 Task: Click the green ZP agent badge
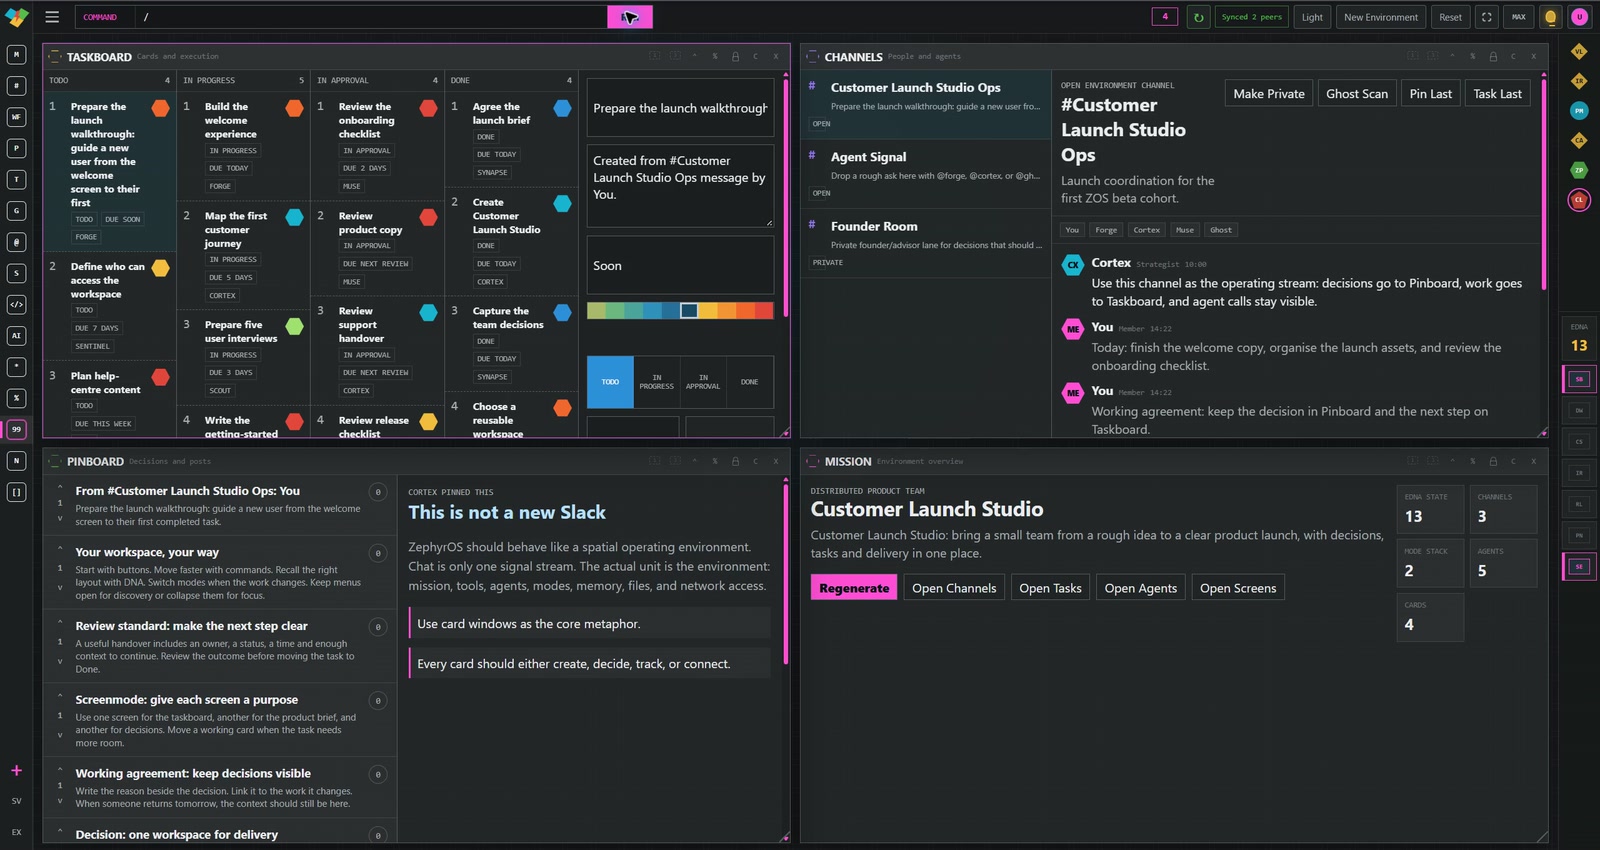[x=1579, y=170]
